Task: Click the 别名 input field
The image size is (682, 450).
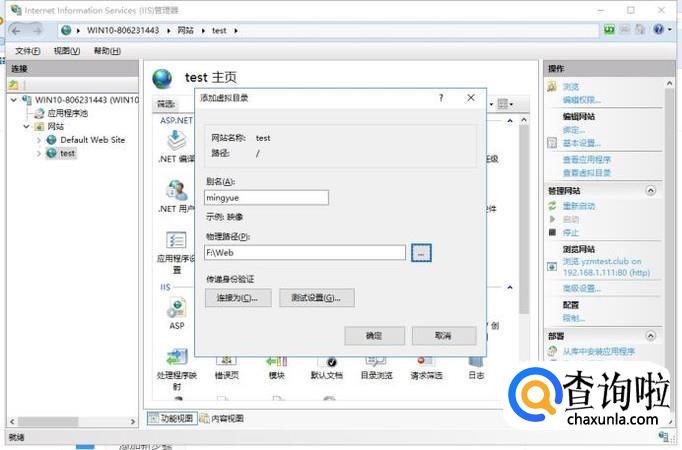Action: coord(266,198)
